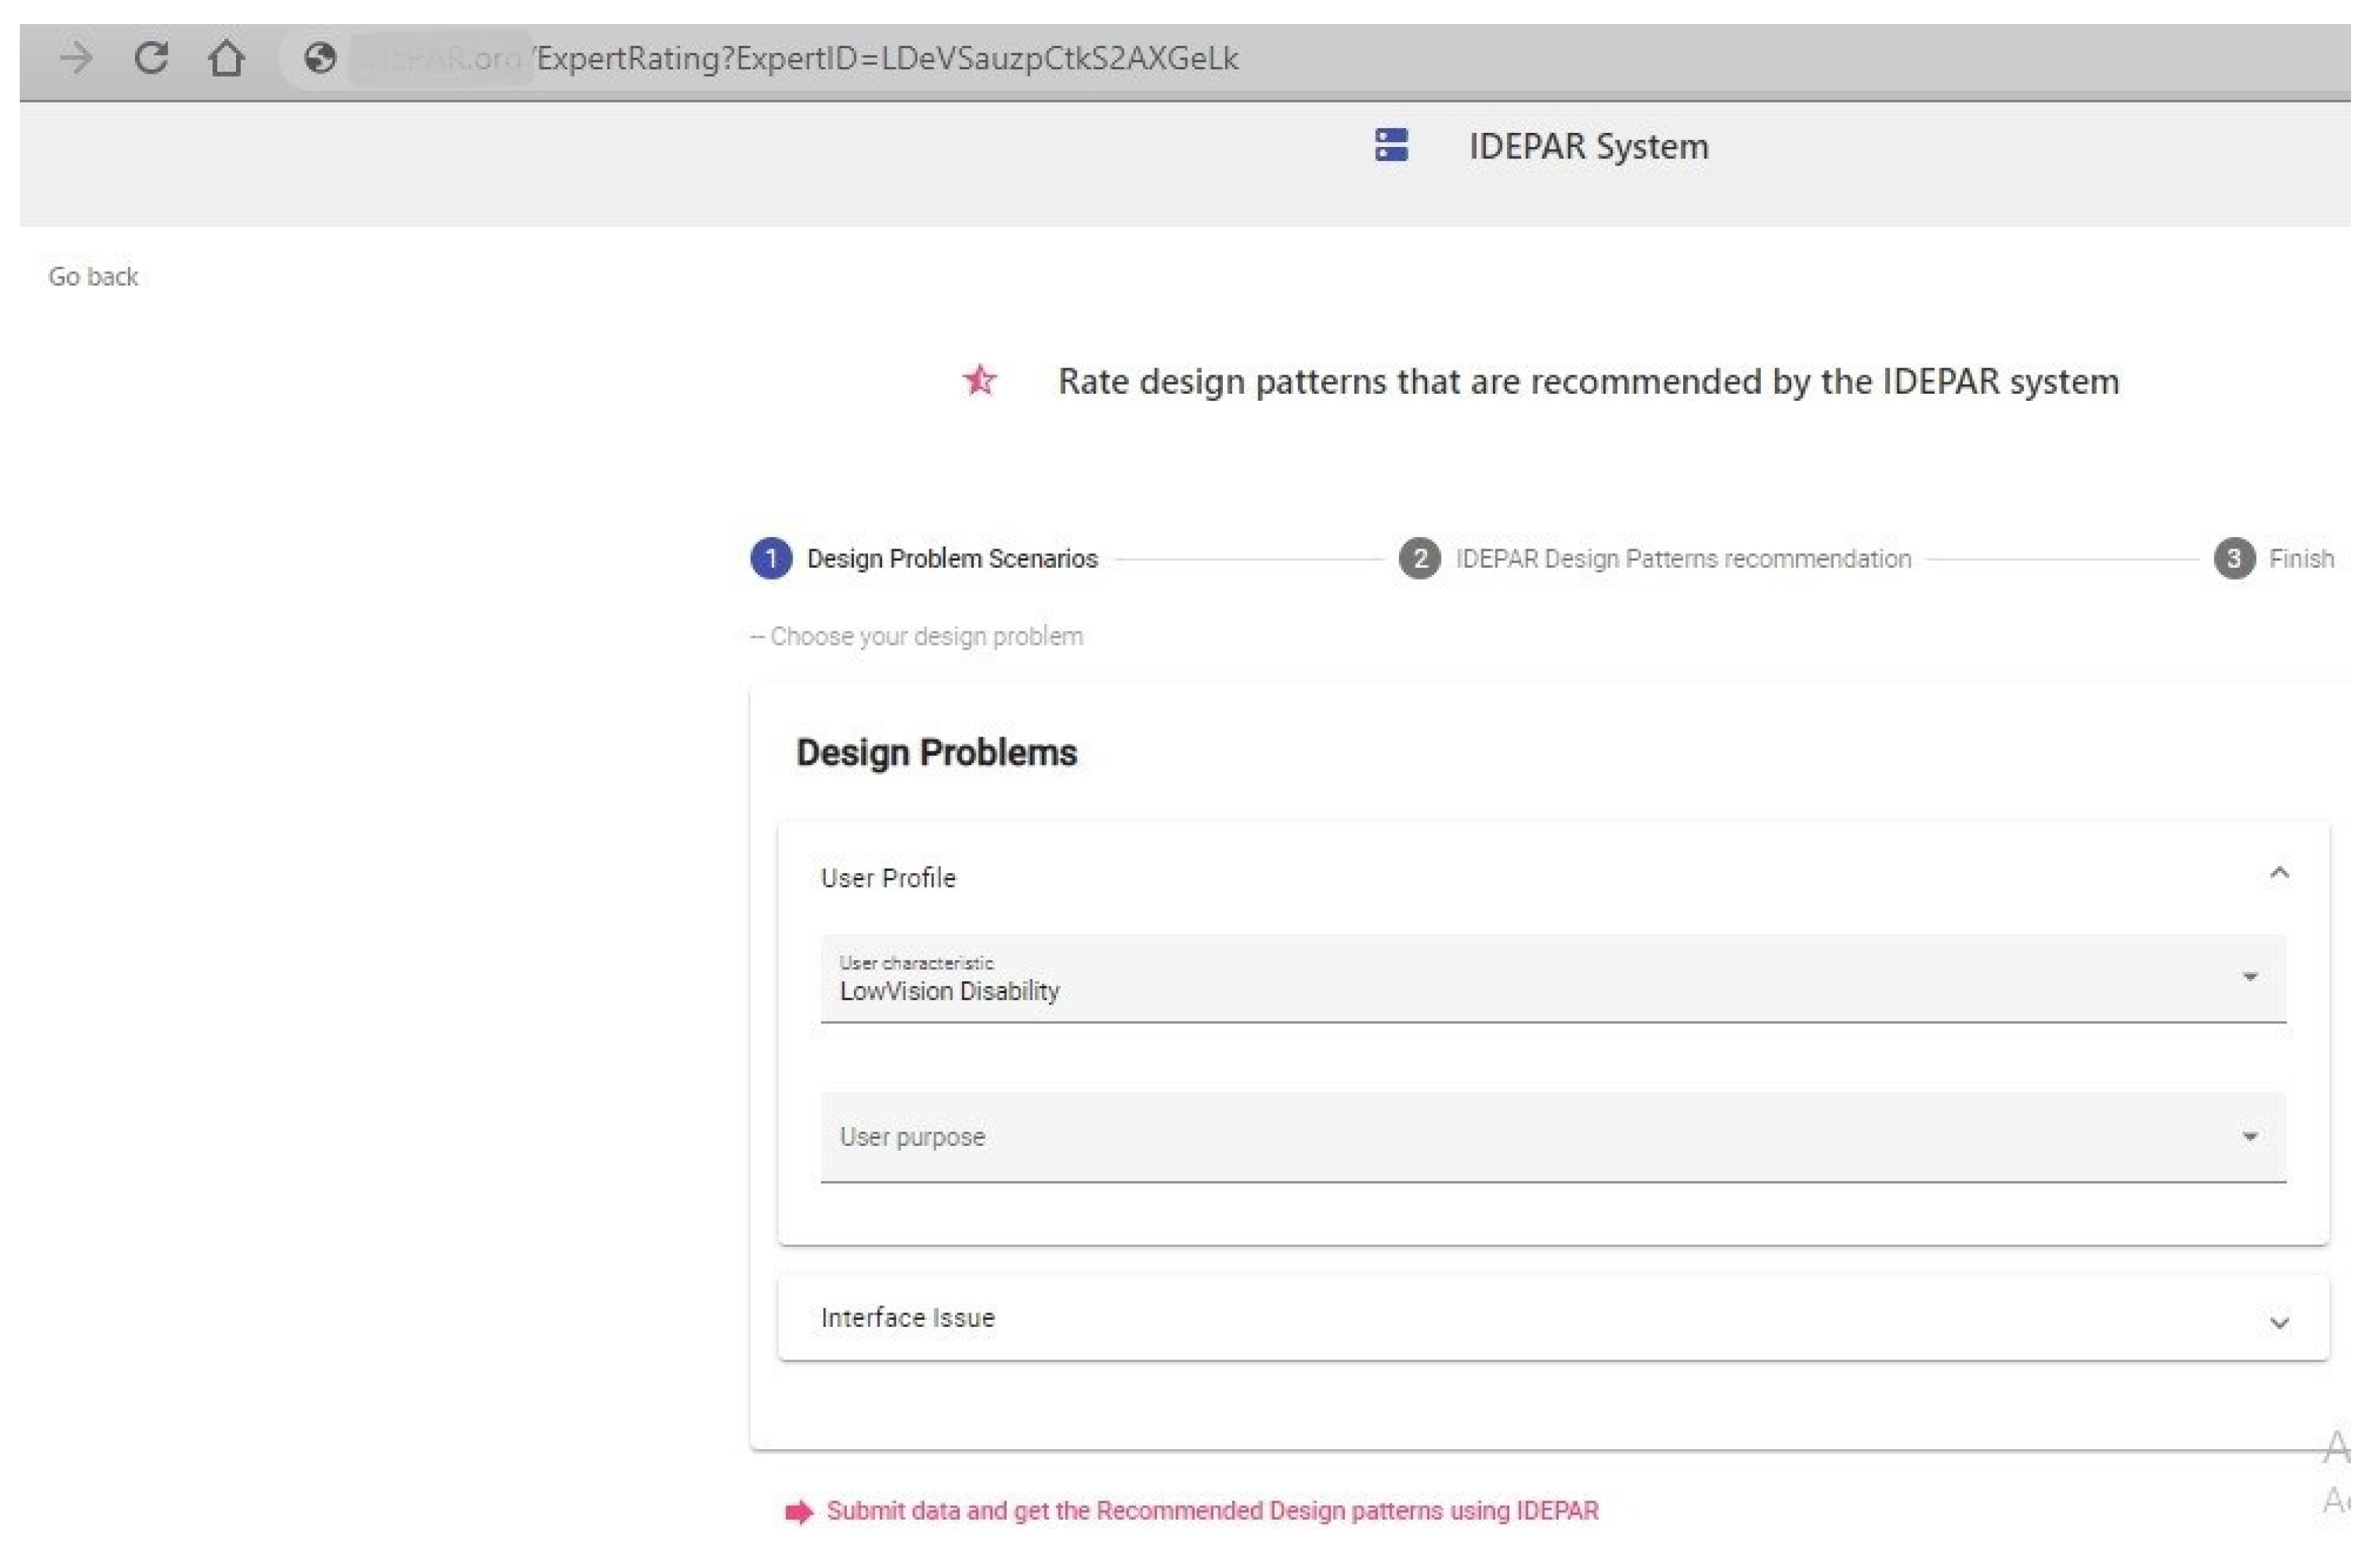The height and width of the screenshot is (1553, 2380).
Task: Click the browser address bar URL
Action: tap(886, 58)
